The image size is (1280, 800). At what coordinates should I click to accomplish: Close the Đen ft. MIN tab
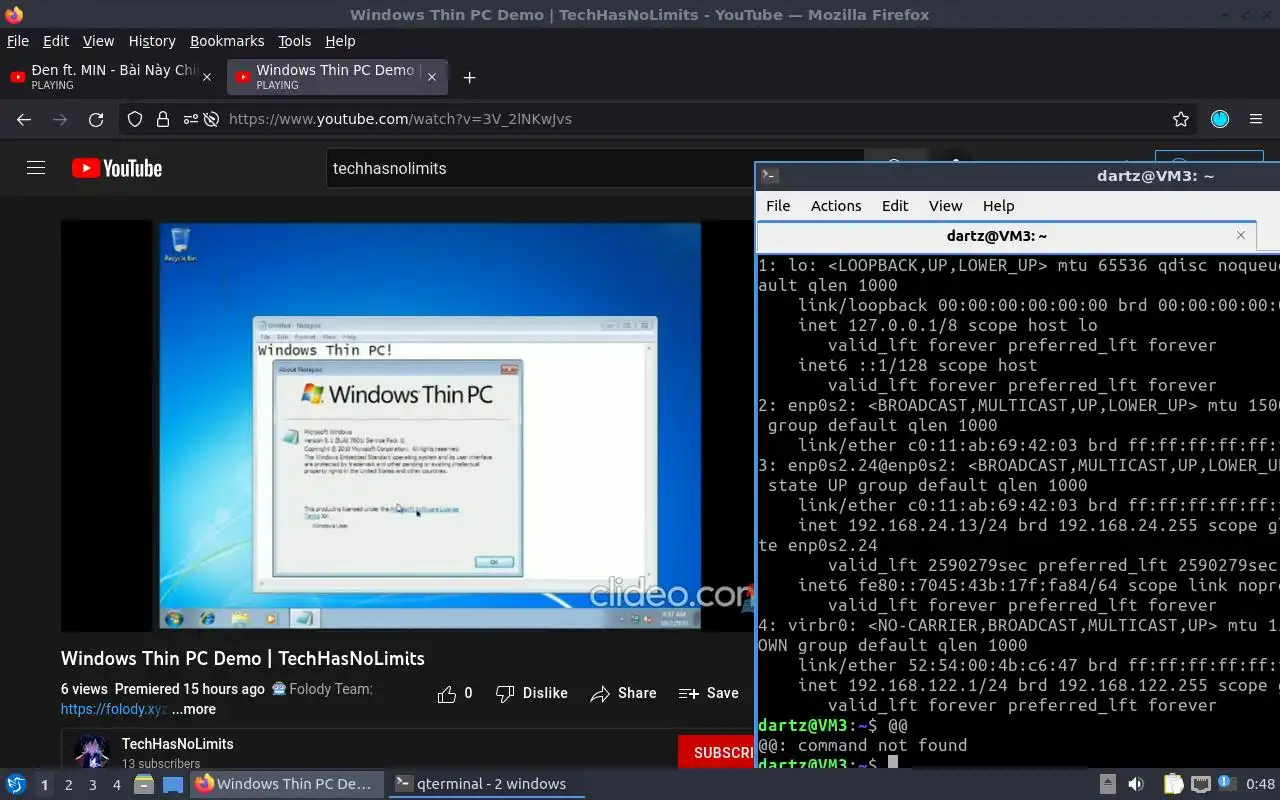tap(207, 77)
